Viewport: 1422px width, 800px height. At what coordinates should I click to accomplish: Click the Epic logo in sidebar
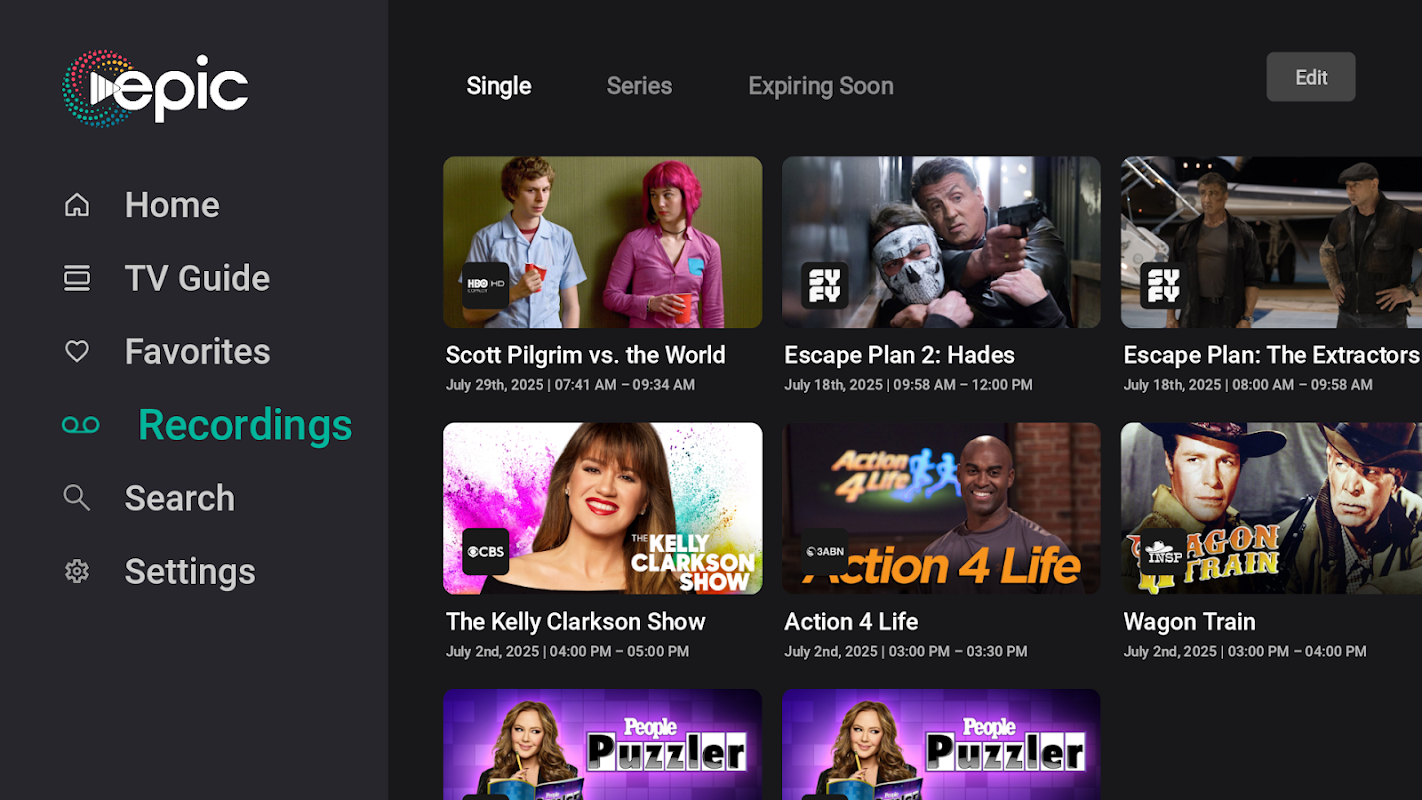[x=155, y=89]
